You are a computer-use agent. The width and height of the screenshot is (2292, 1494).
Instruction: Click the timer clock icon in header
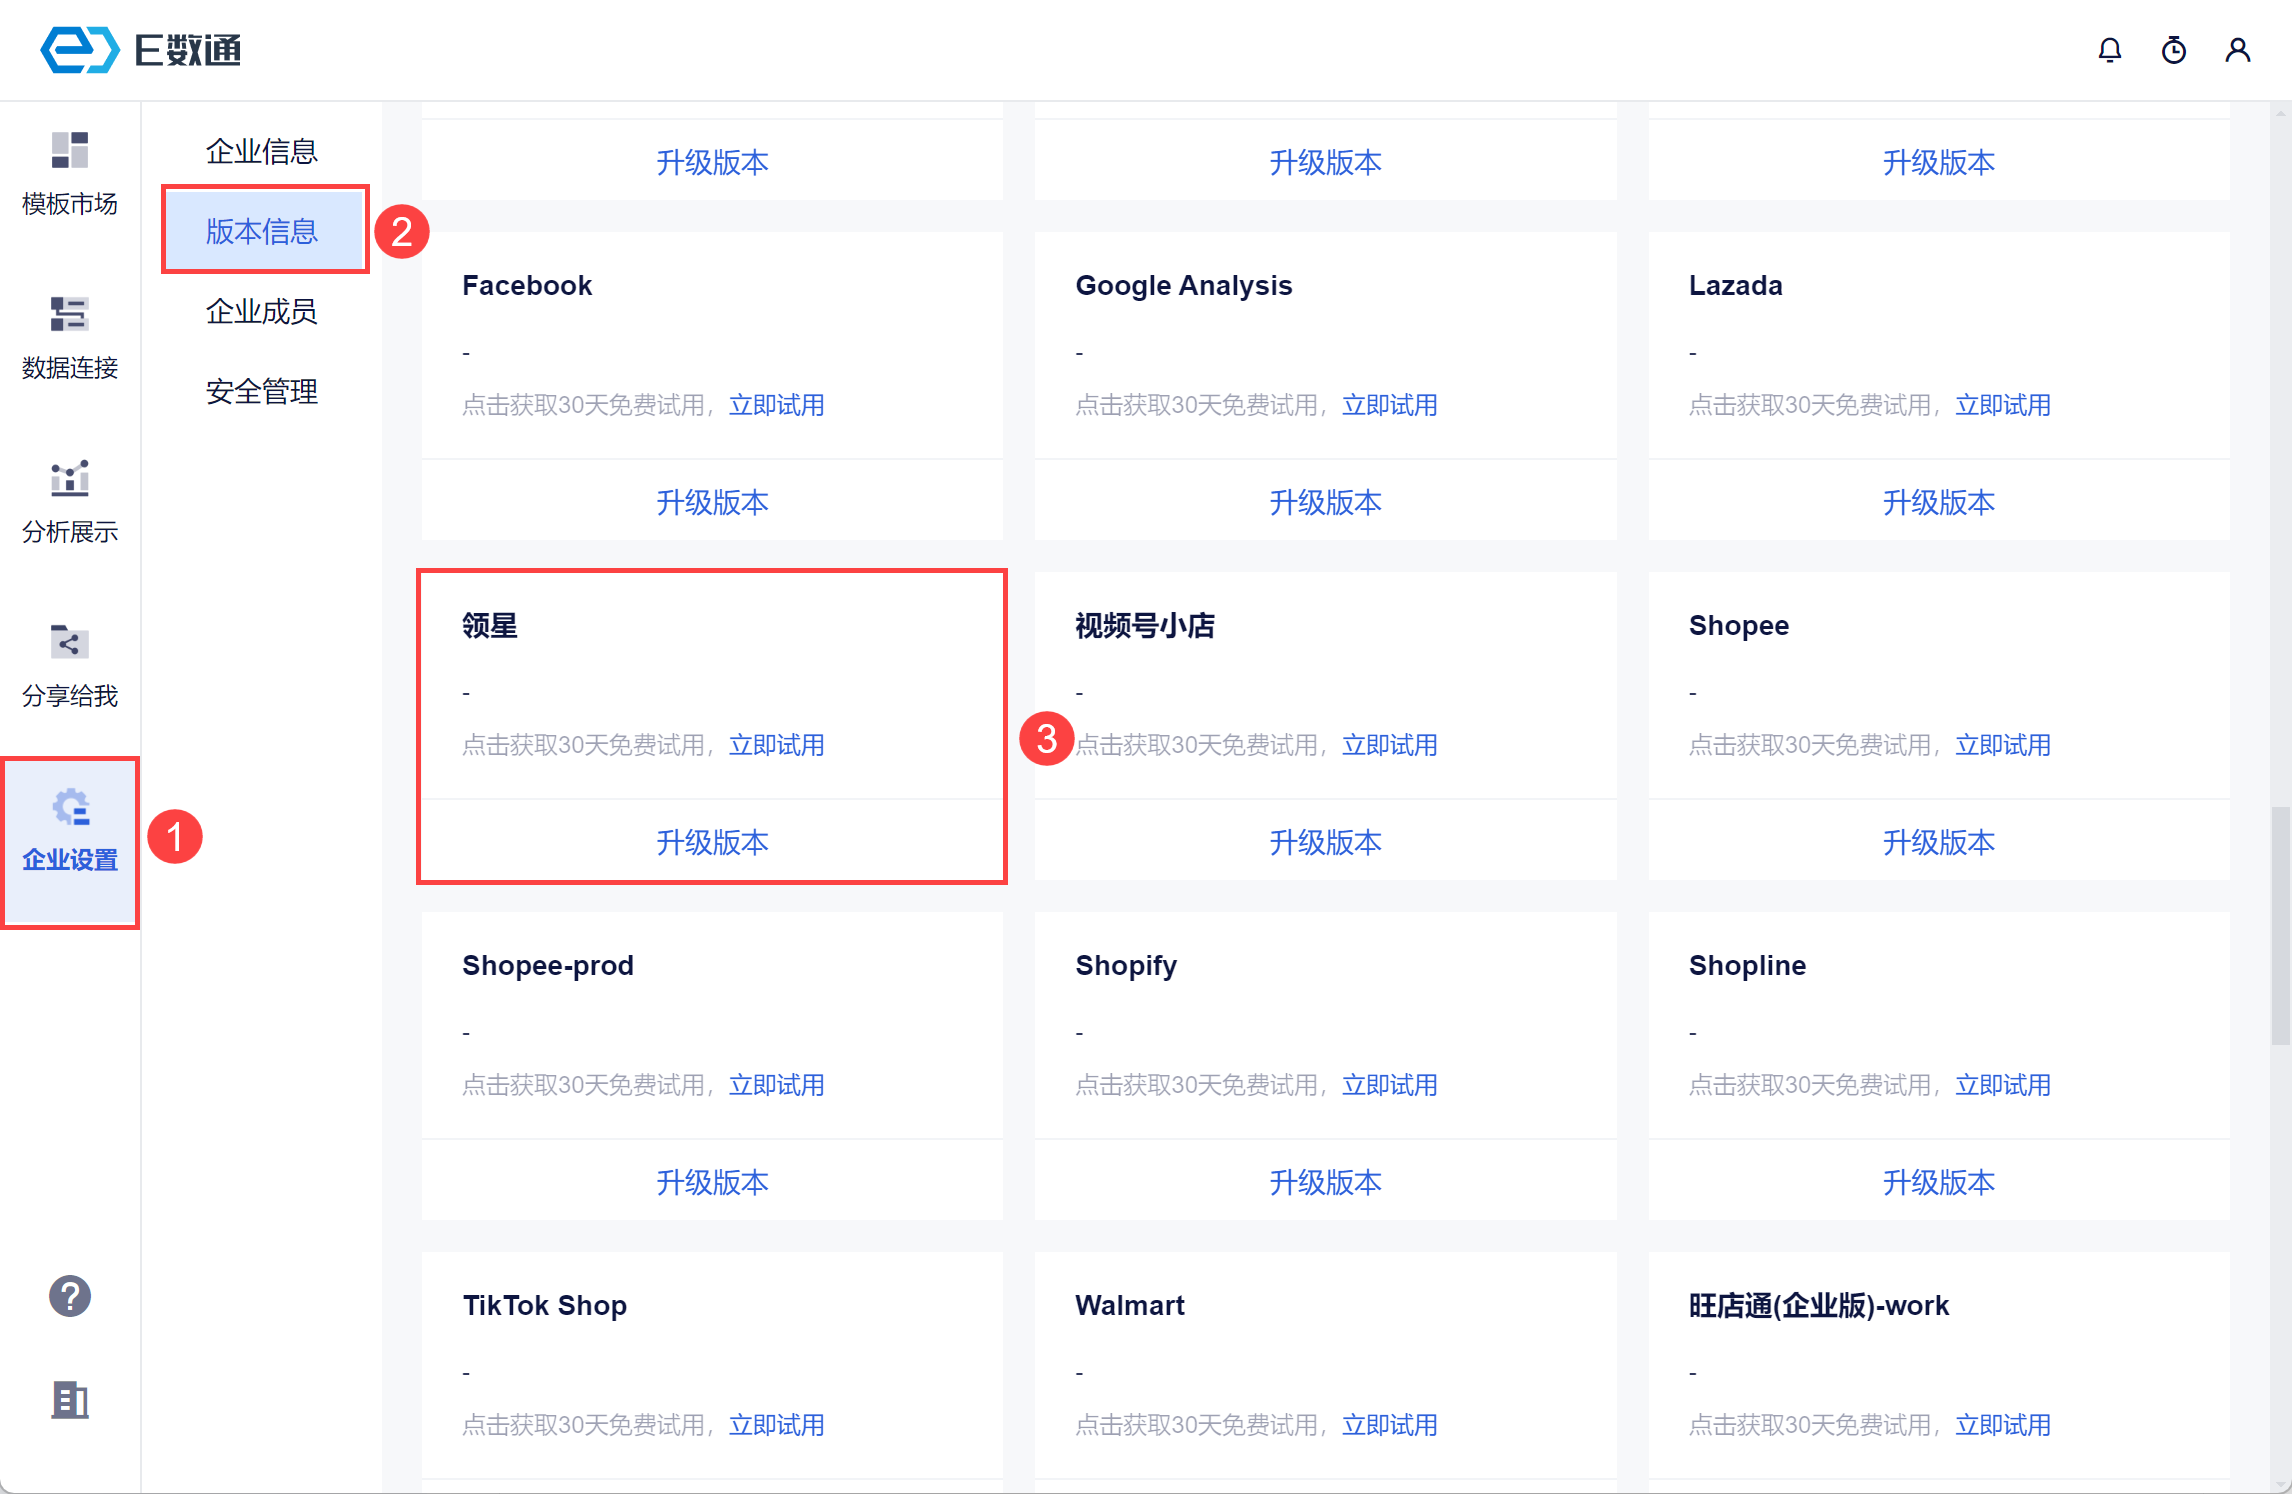click(2173, 50)
